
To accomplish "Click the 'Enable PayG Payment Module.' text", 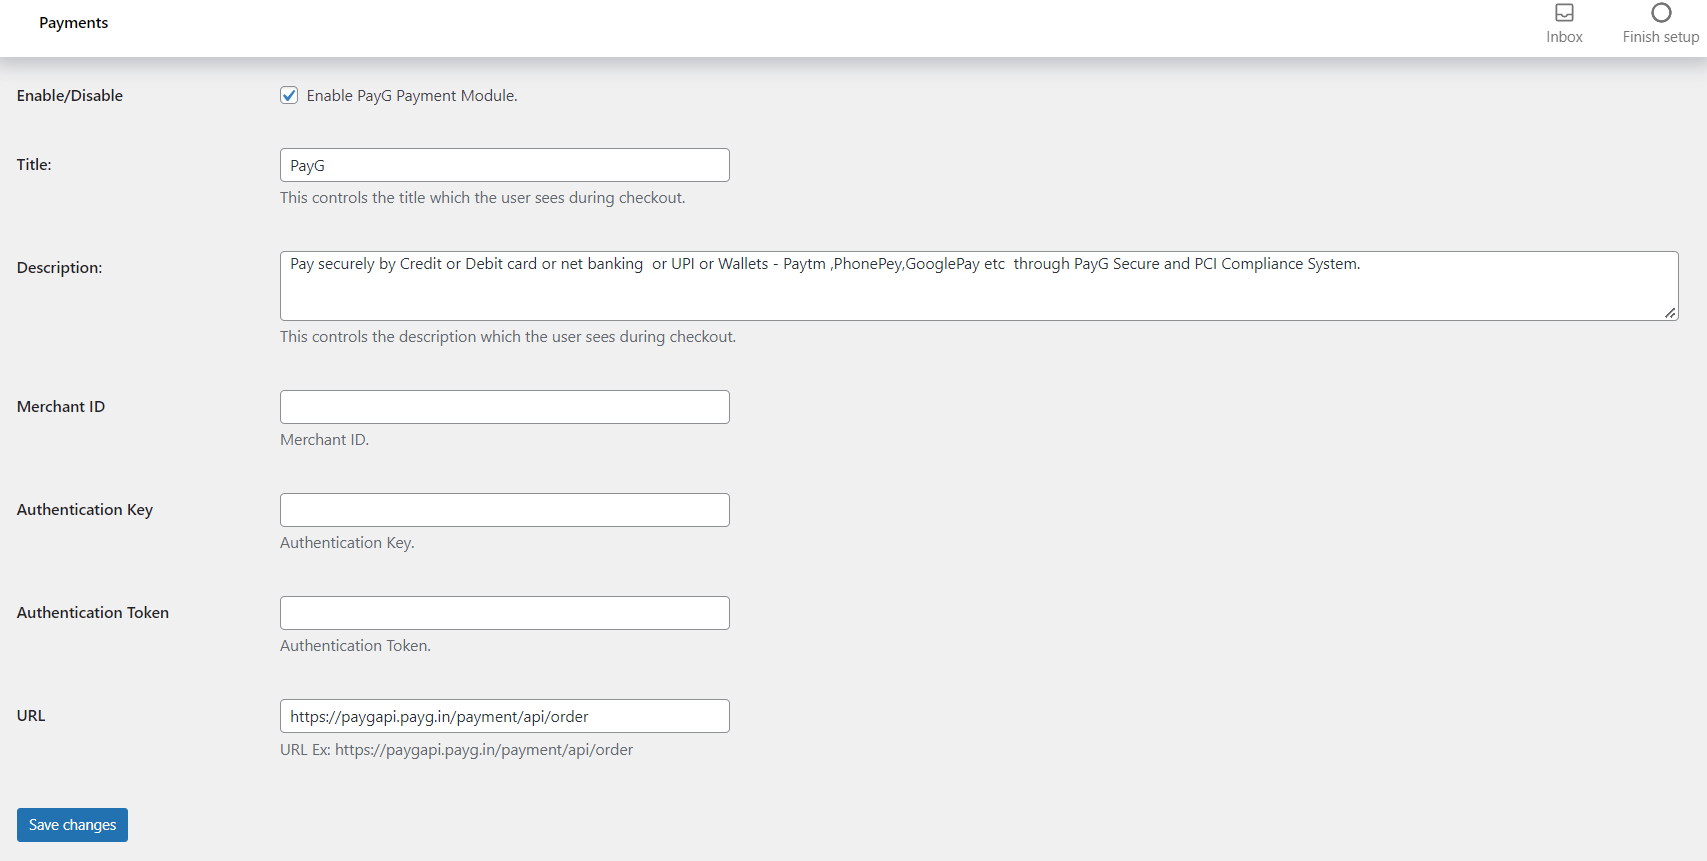I will 412,96.
